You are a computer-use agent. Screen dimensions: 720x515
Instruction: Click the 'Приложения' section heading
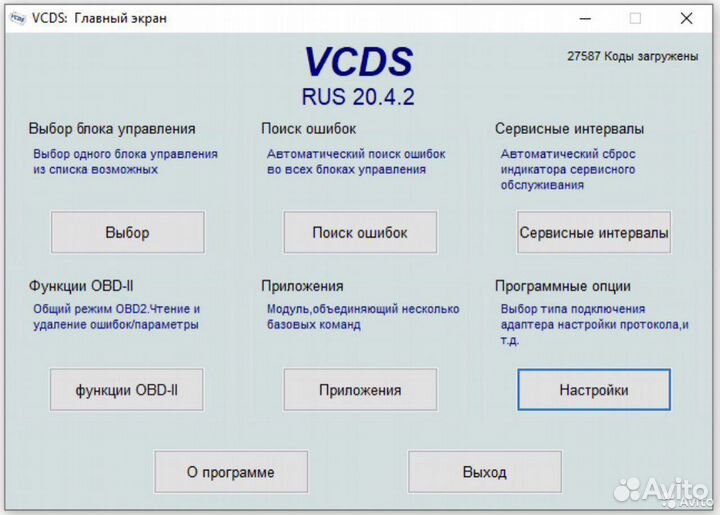tap(302, 286)
